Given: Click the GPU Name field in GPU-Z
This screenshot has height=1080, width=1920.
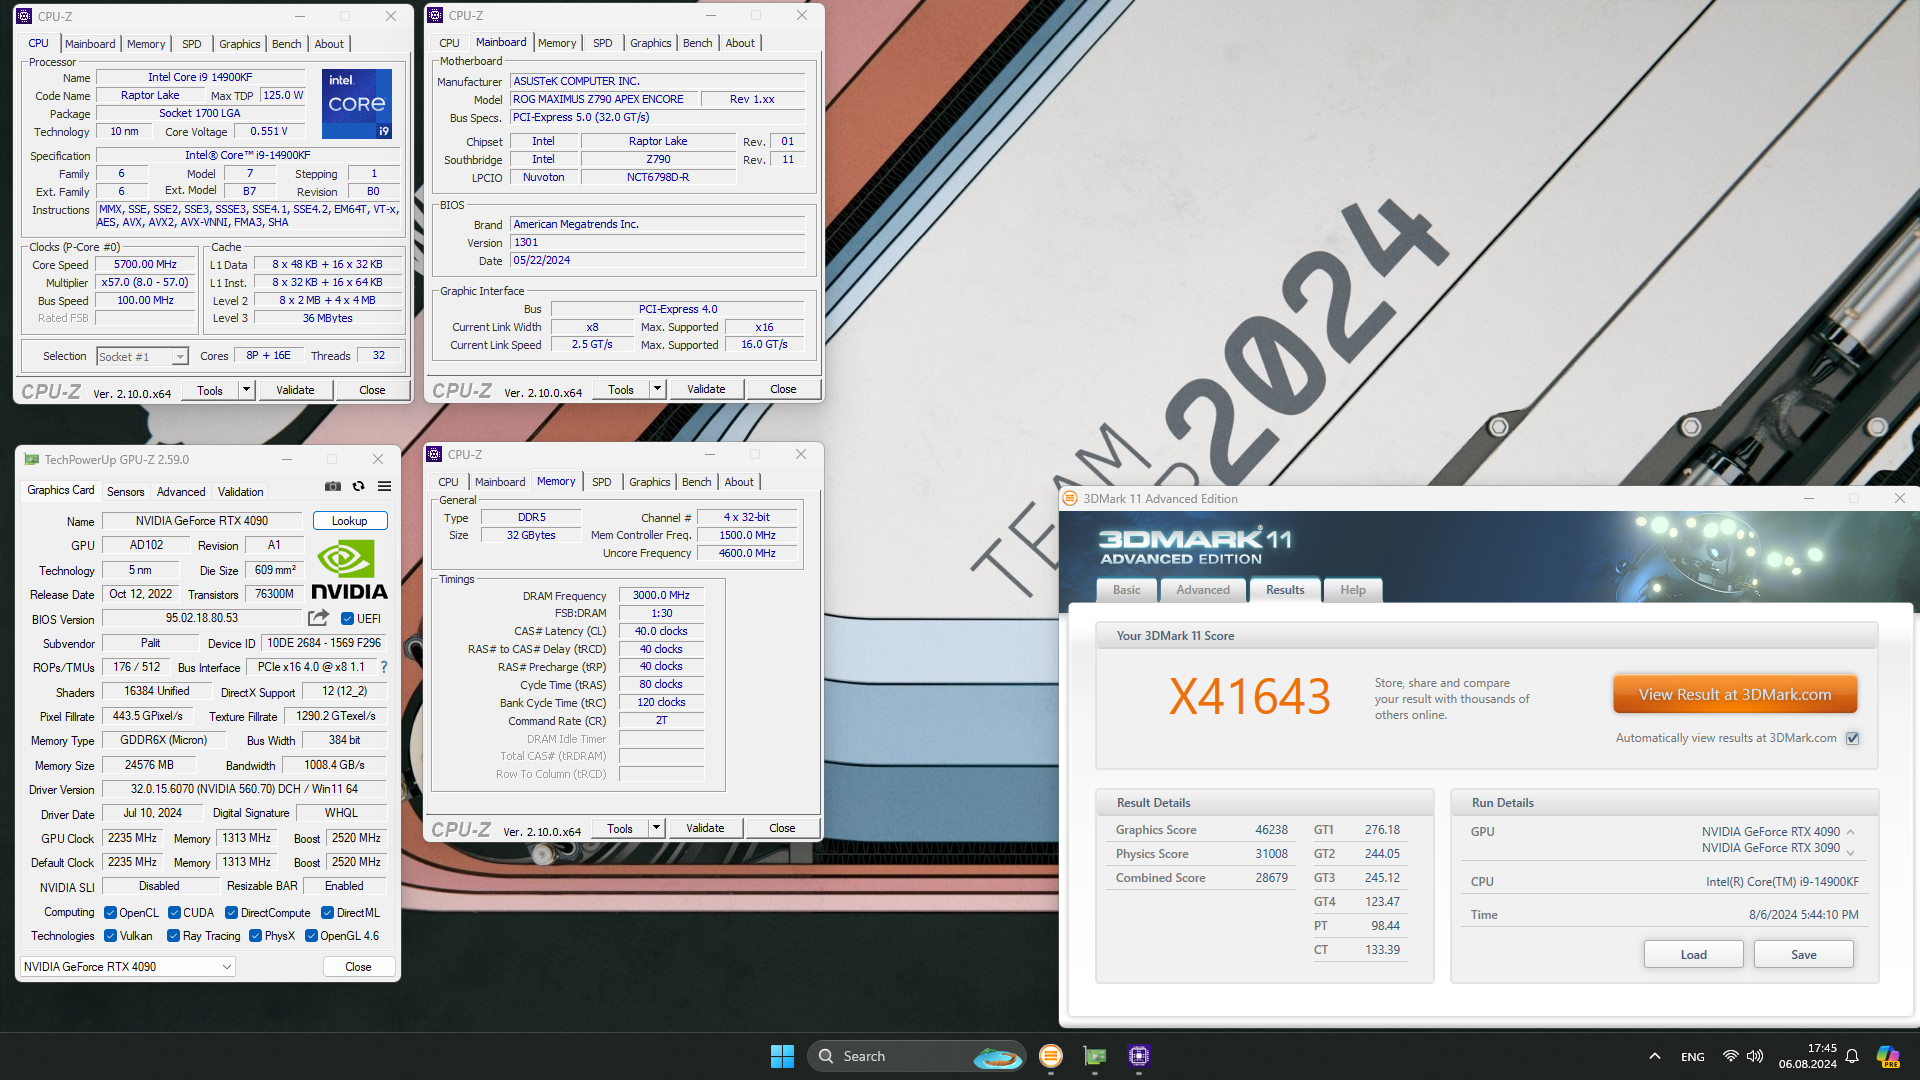Looking at the screenshot, I should 201,521.
